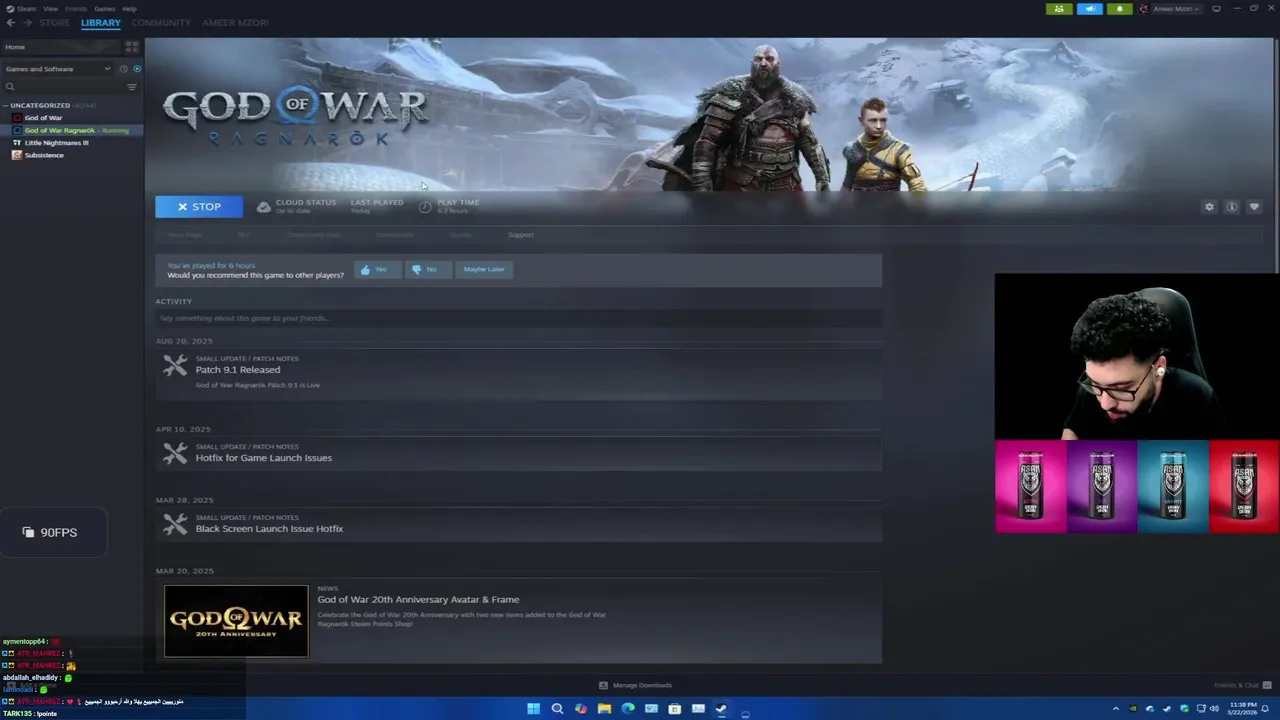Click the Cloud Status cloud icon
This screenshot has height=720, width=1280.
click(264, 207)
